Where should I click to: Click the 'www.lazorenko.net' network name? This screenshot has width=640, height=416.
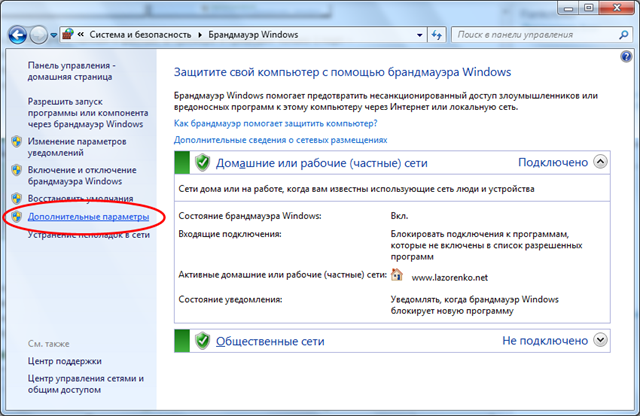pos(449,278)
